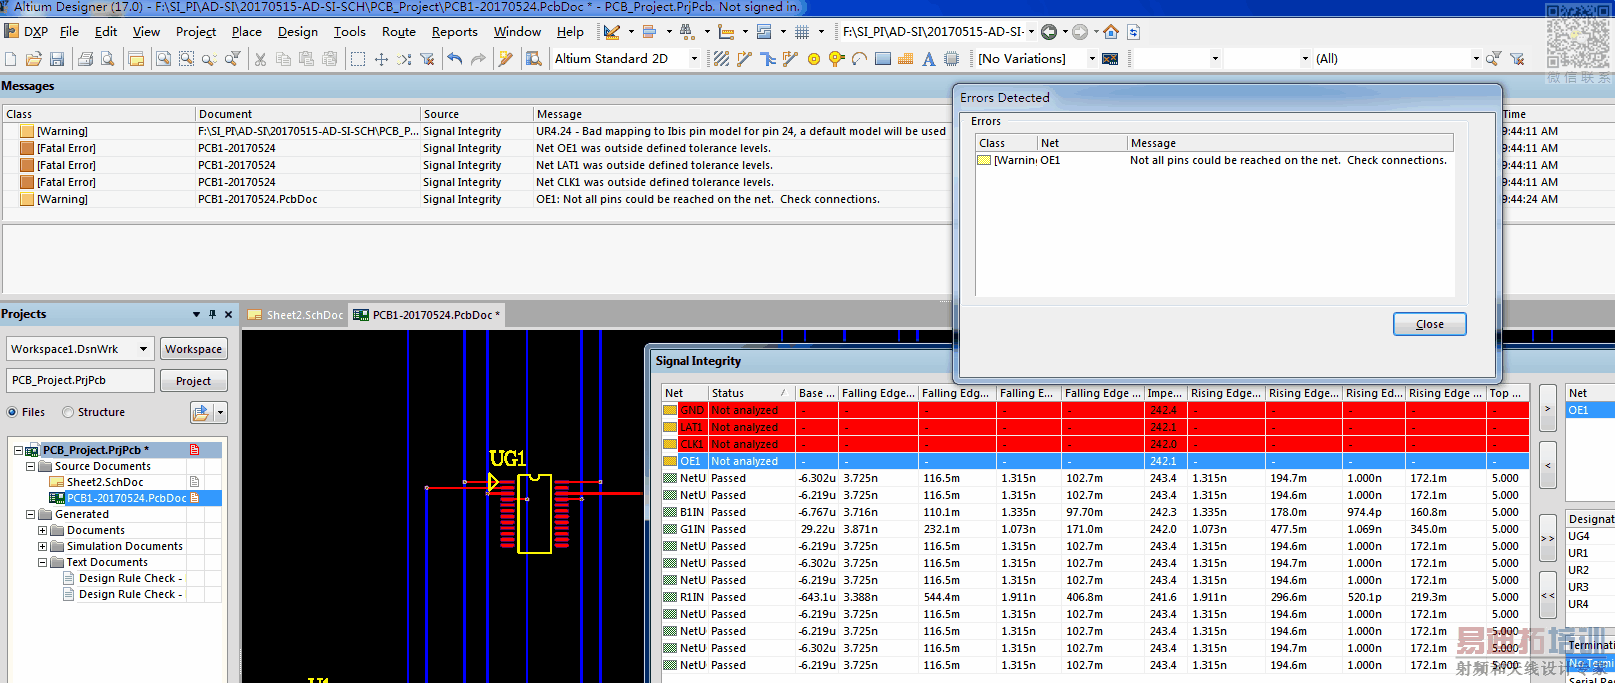Viewport: 1615px width, 683px height.
Task: Click the Save document toolbar icon
Action: point(57,59)
